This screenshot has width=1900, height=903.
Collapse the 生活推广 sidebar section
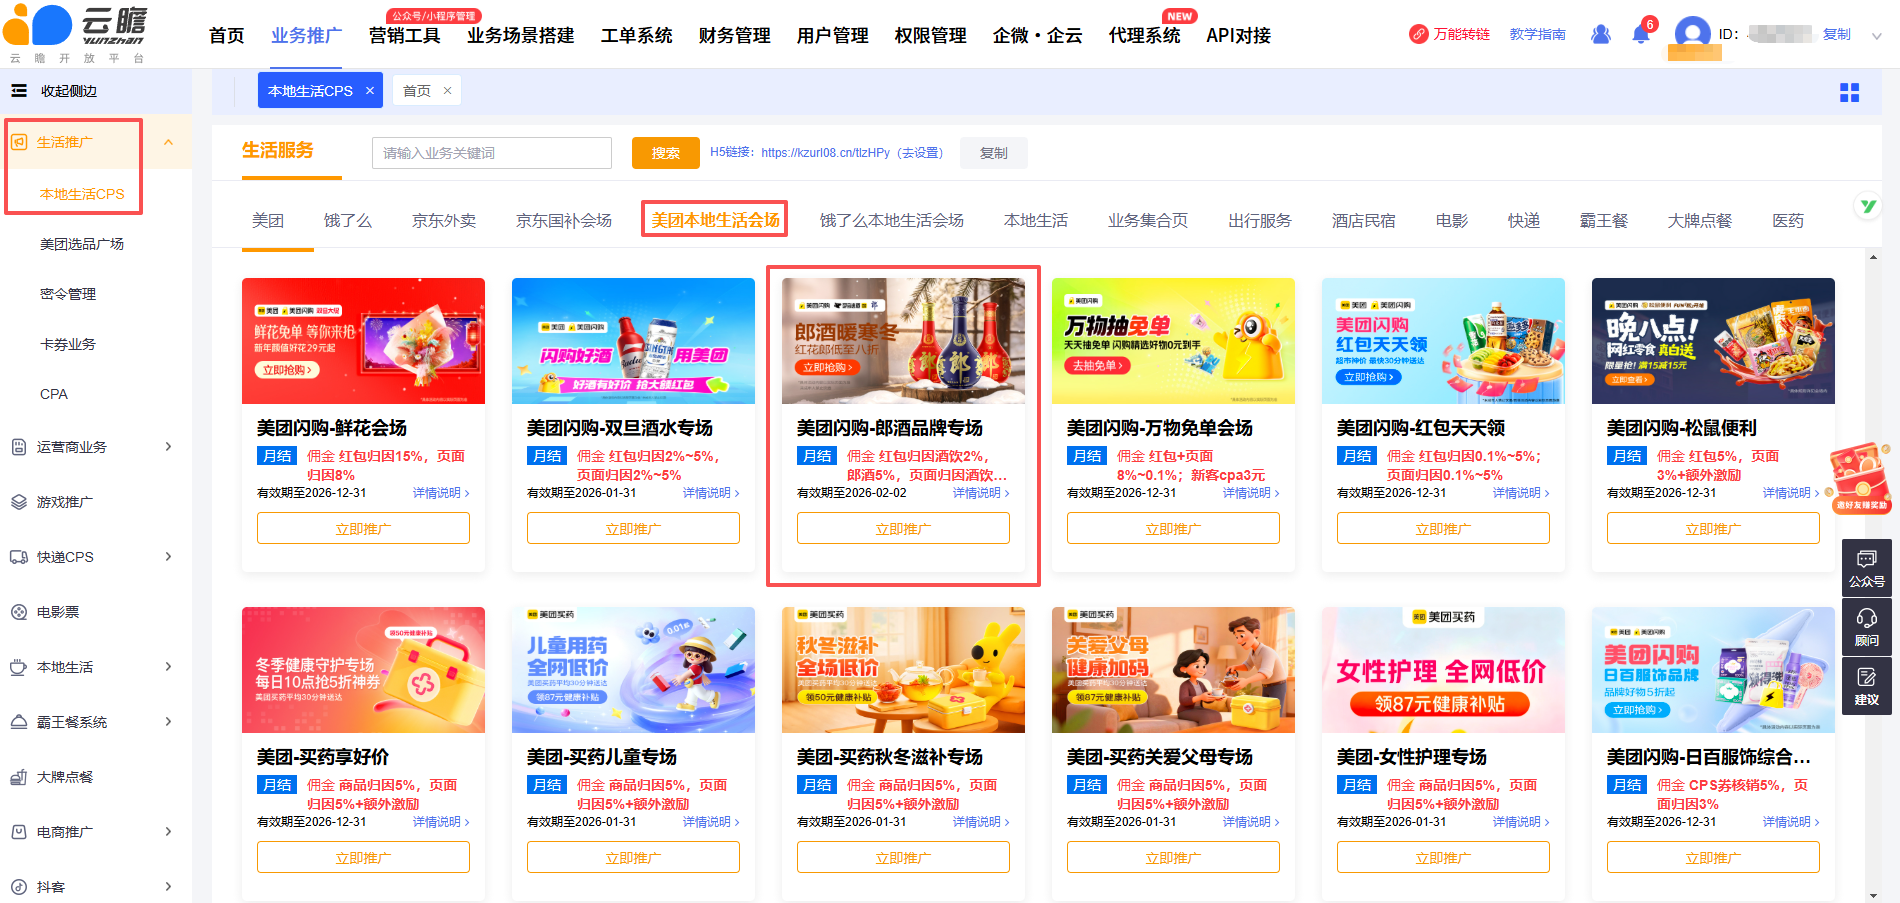[168, 142]
